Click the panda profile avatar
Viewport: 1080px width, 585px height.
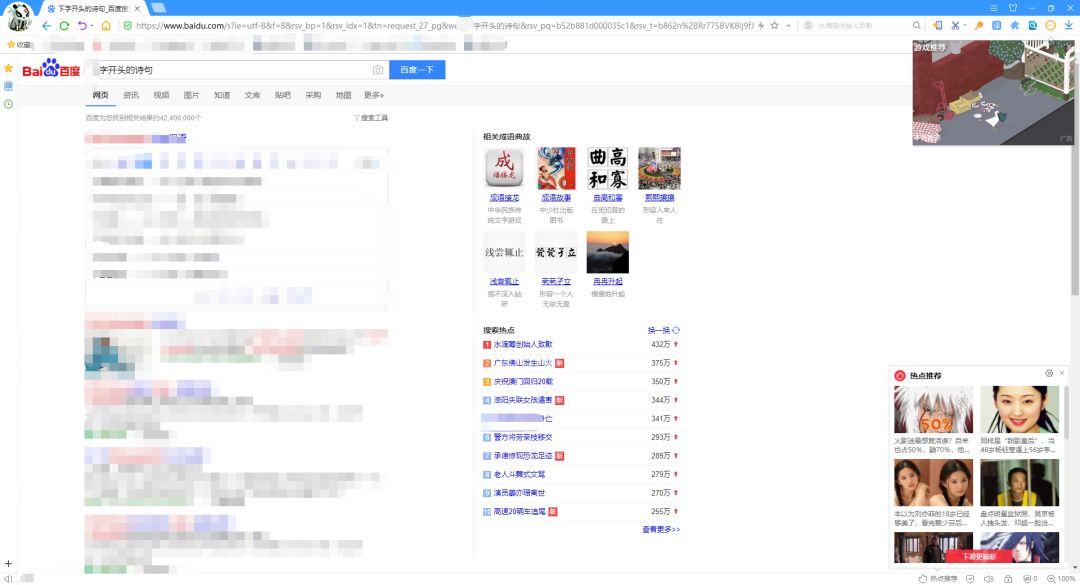click(x=19, y=17)
